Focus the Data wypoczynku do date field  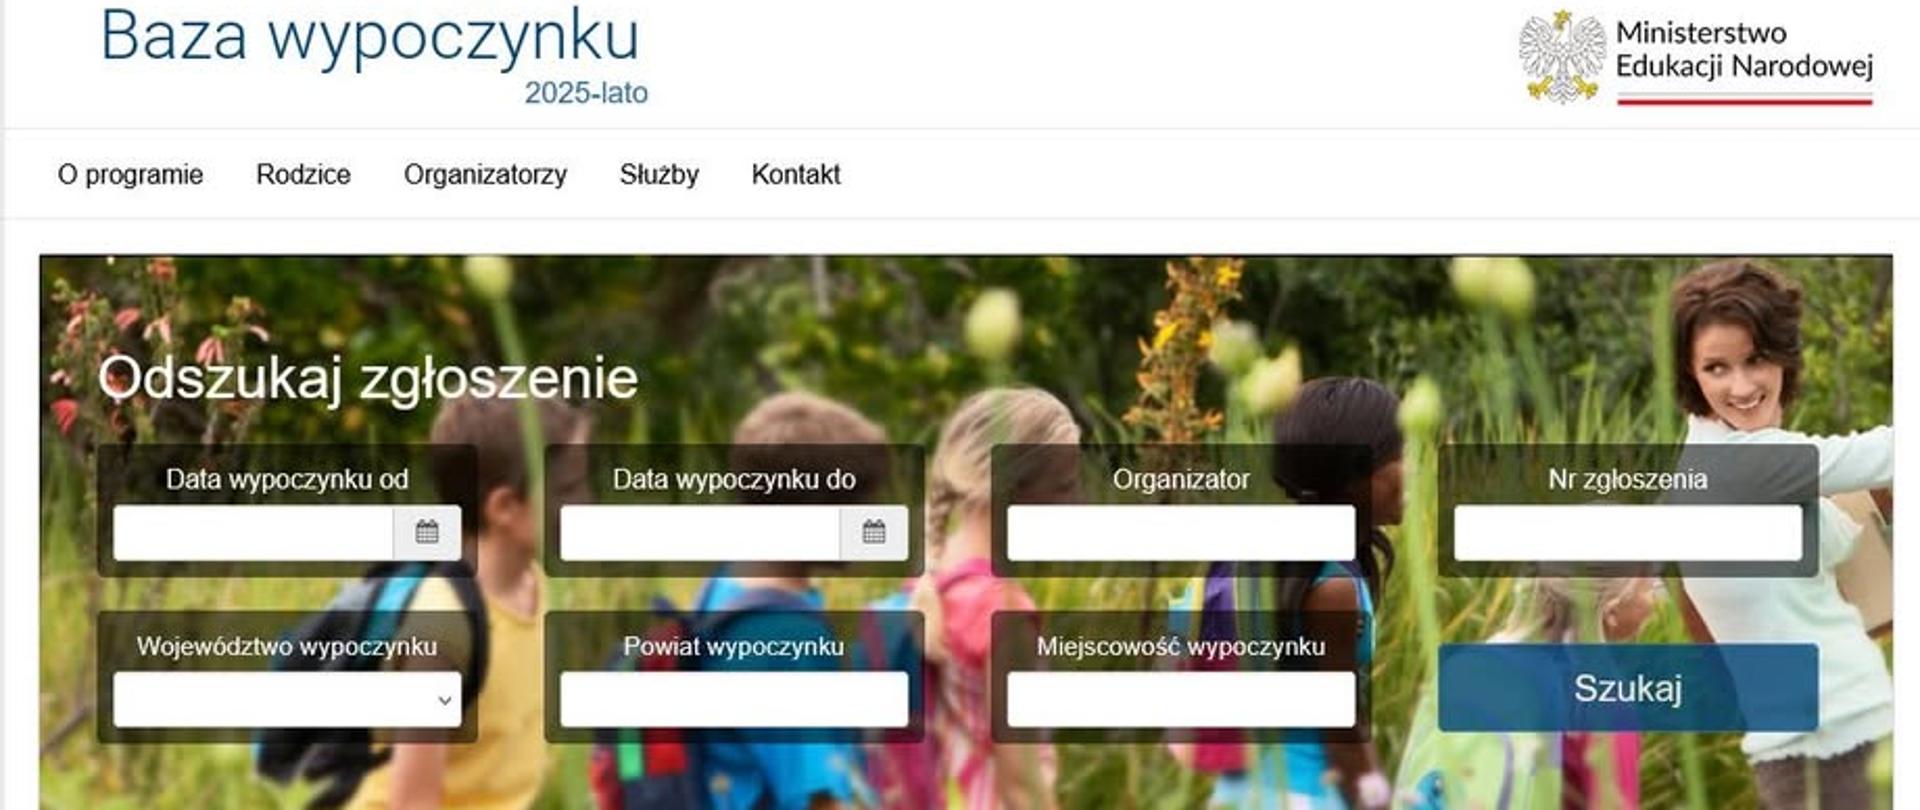(x=700, y=532)
